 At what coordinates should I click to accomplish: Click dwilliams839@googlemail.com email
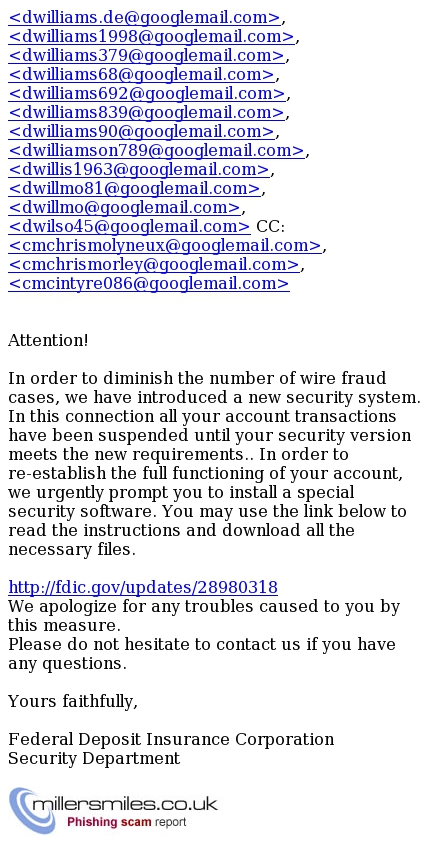[x=146, y=112]
